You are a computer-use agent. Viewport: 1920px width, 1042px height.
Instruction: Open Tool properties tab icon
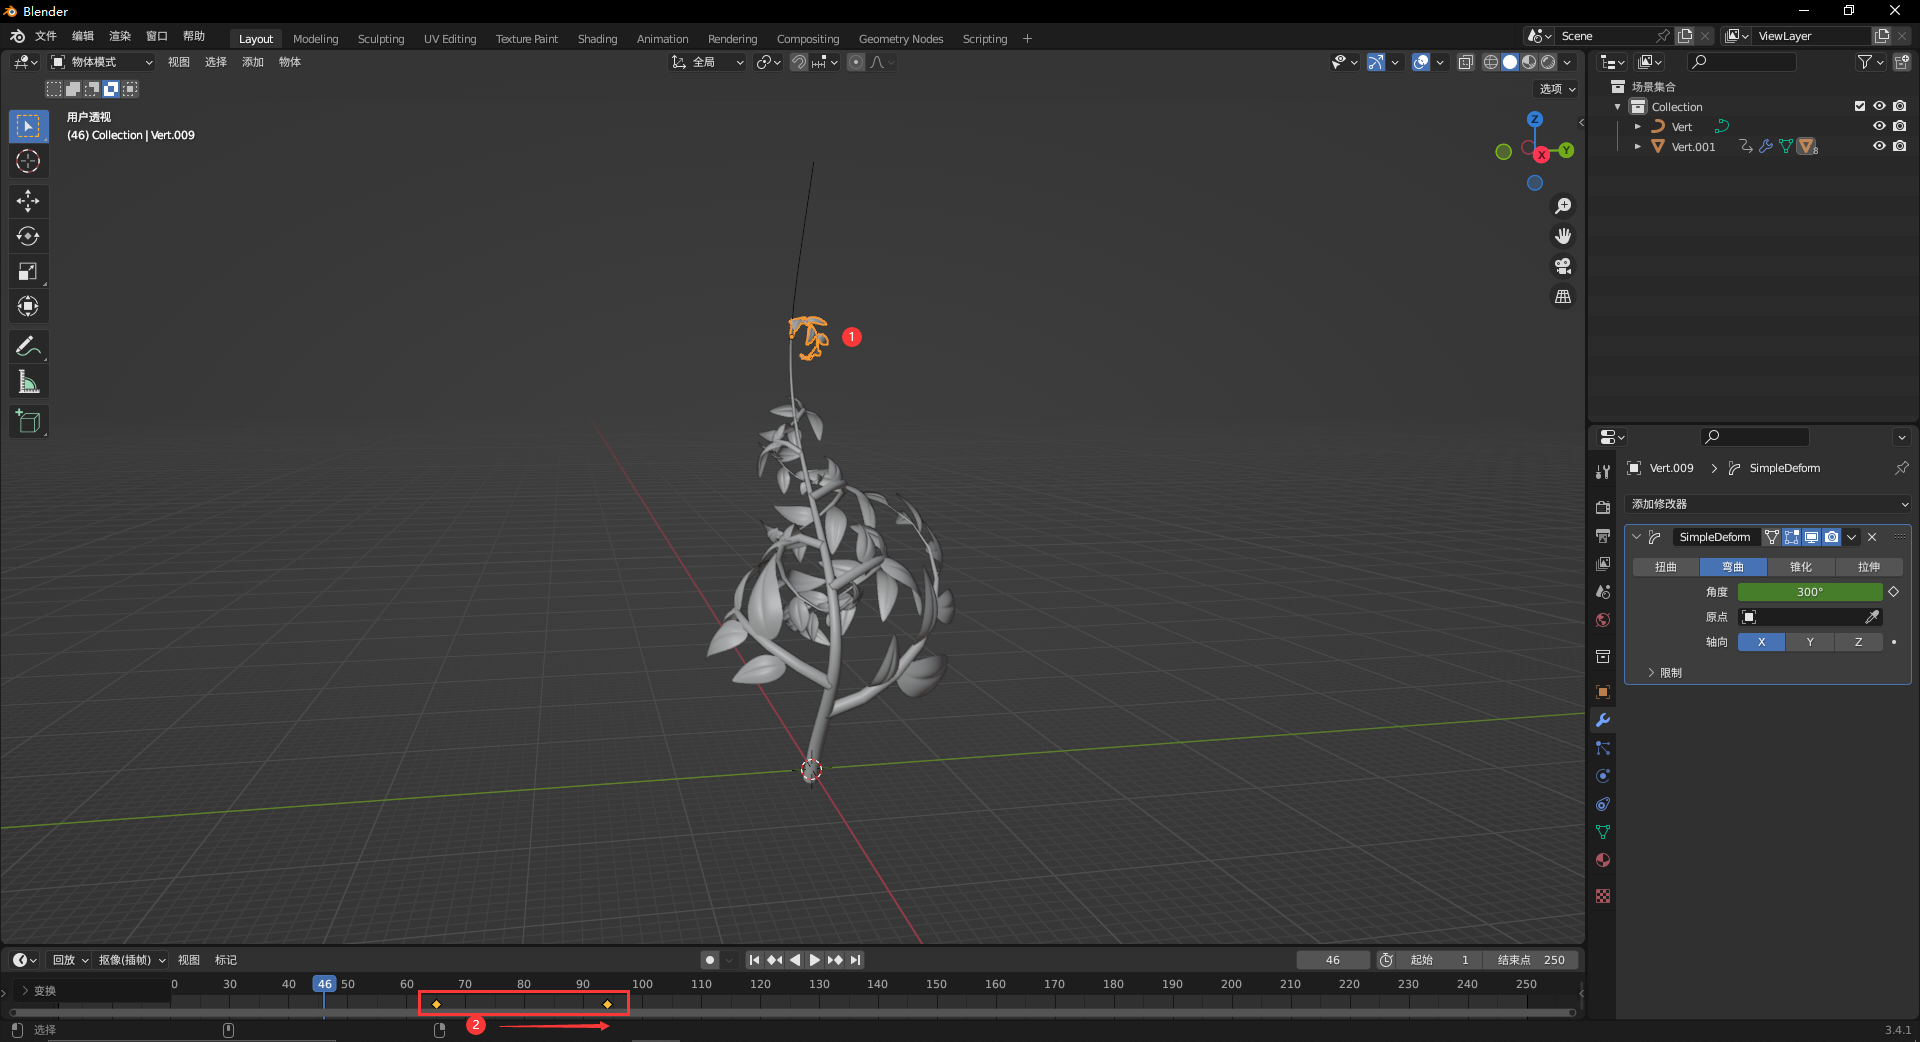coord(1603,472)
